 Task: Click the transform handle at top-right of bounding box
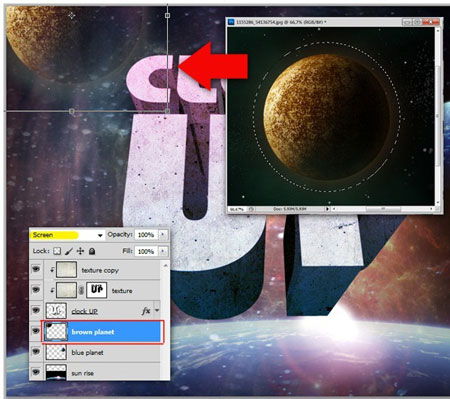click(x=167, y=15)
